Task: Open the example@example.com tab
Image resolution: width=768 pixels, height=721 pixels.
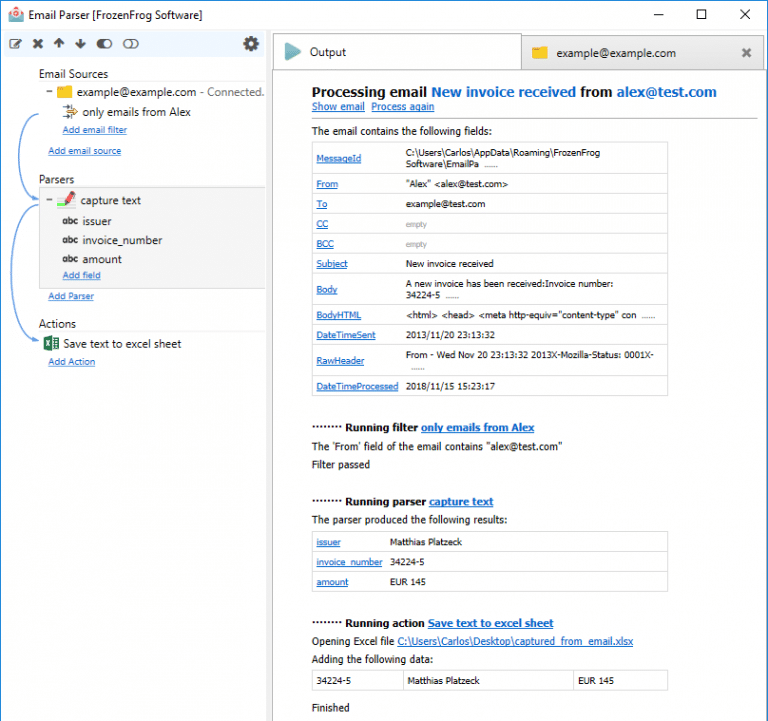Action: coord(615,54)
